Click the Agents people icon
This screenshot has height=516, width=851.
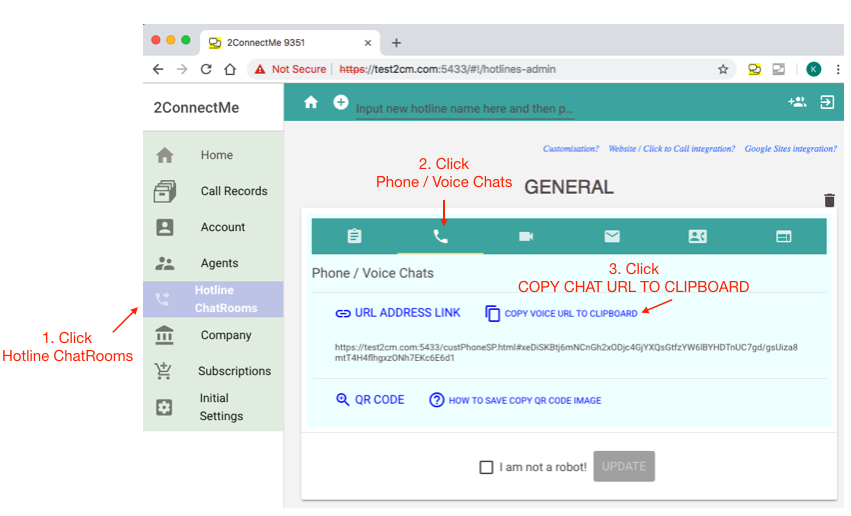tap(164, 263)
